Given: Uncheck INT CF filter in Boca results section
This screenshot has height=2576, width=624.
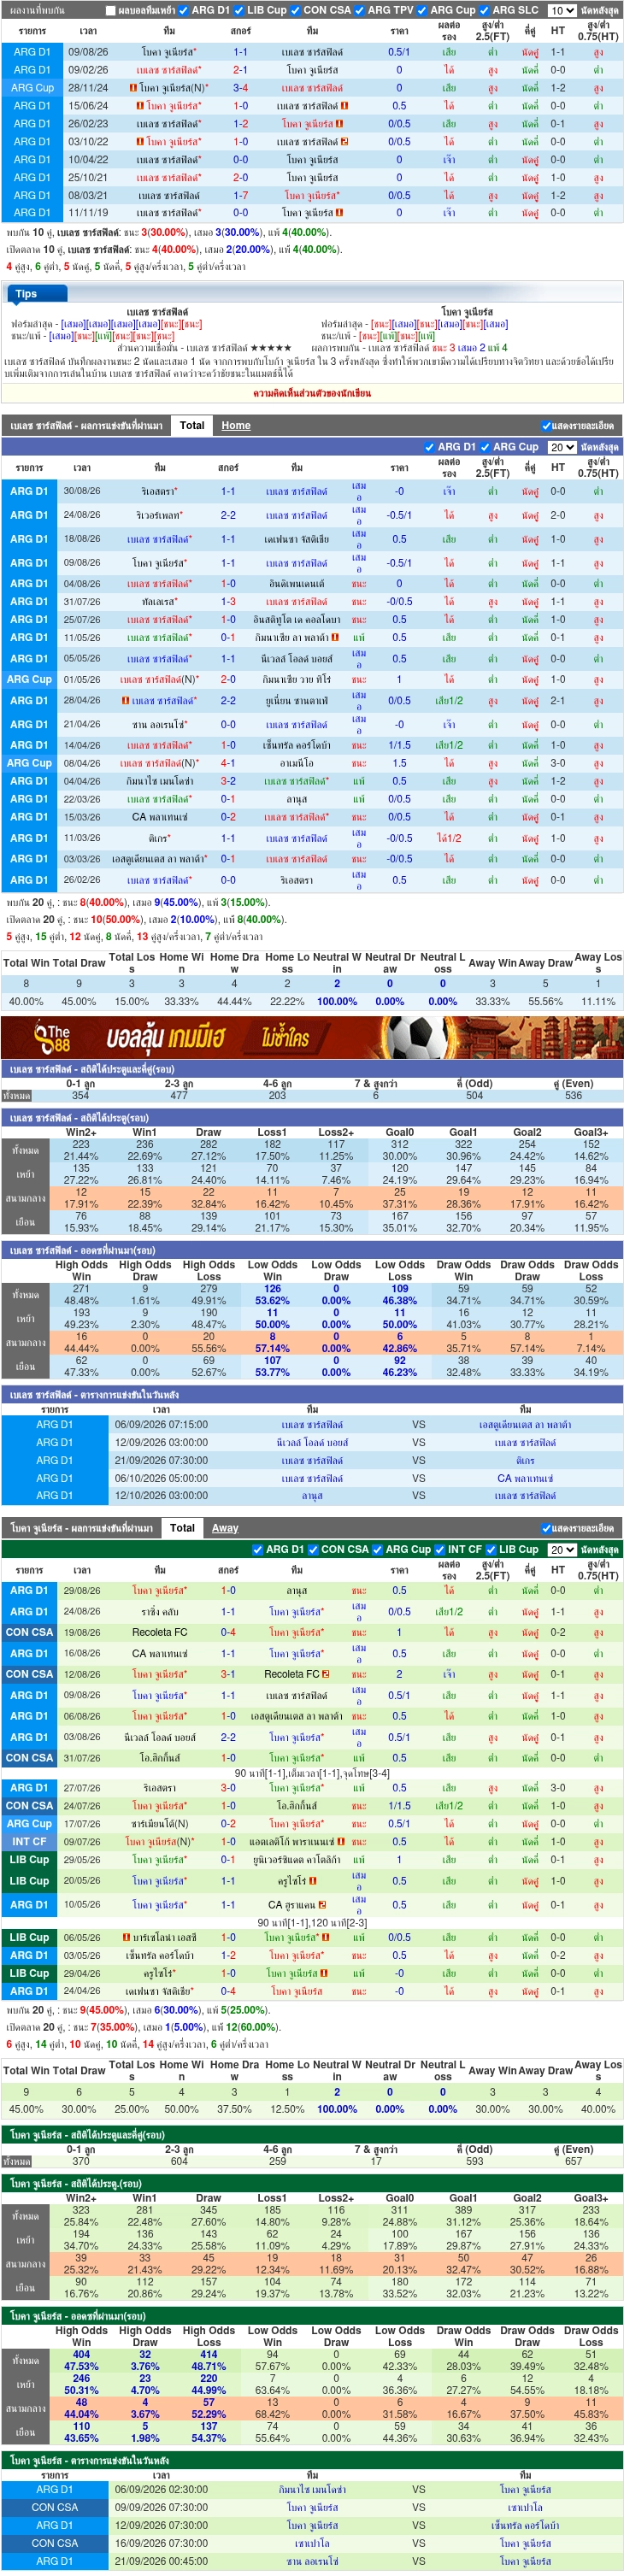Looking at the screenshot, I should [x=441, y=1549].
